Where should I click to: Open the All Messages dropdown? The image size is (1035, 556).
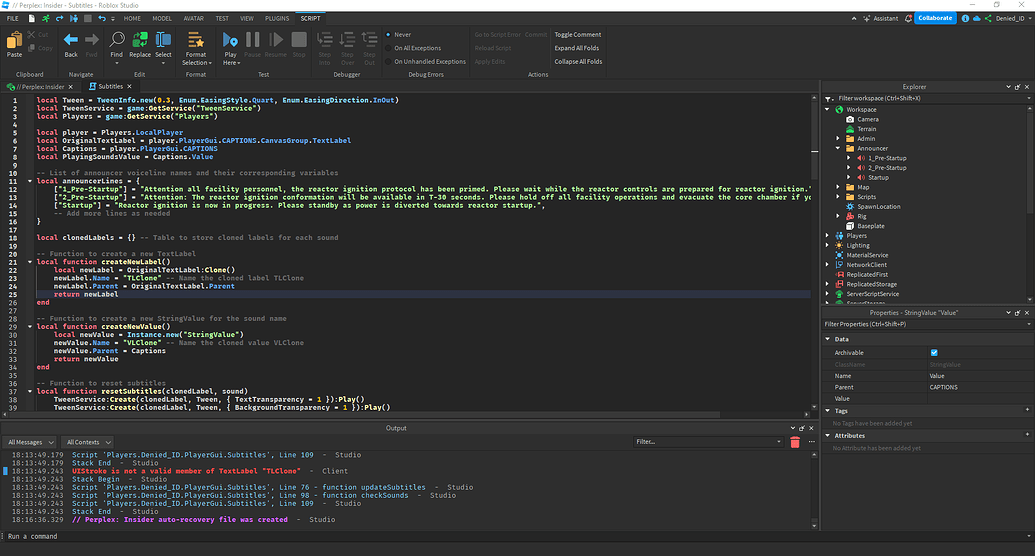tap(30, 441)
